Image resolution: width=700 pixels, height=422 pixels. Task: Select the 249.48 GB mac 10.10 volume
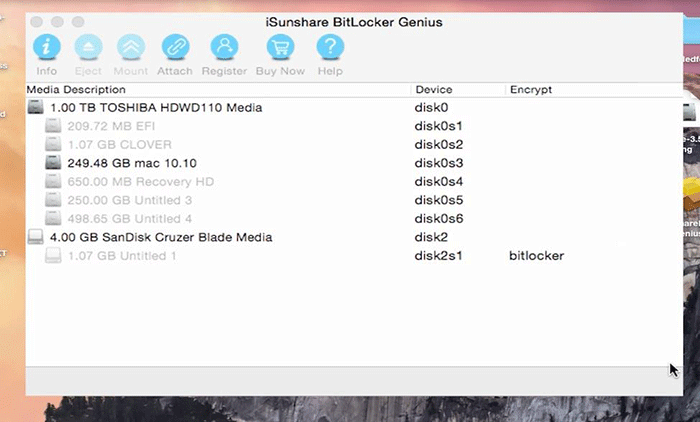(x=132, y=163)
